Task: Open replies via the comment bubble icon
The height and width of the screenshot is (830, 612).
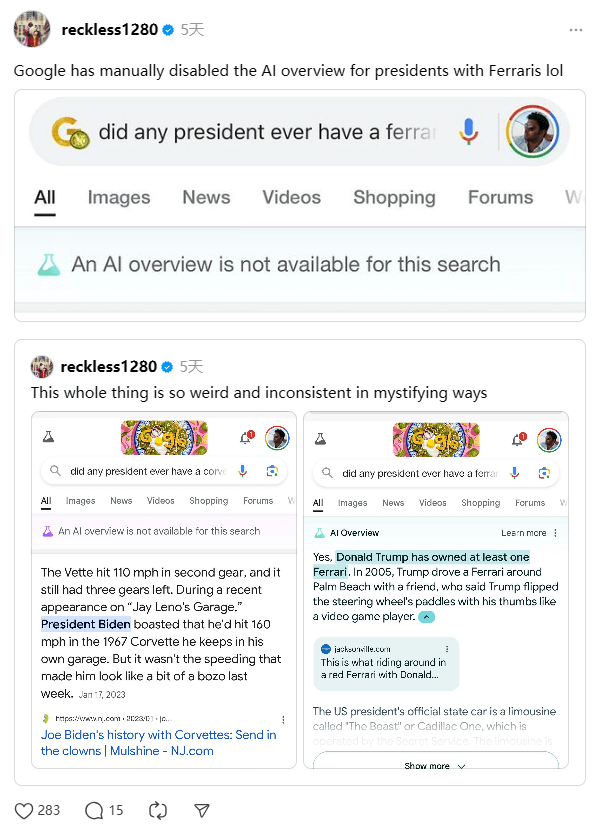Action: click(x=95, y=810)
